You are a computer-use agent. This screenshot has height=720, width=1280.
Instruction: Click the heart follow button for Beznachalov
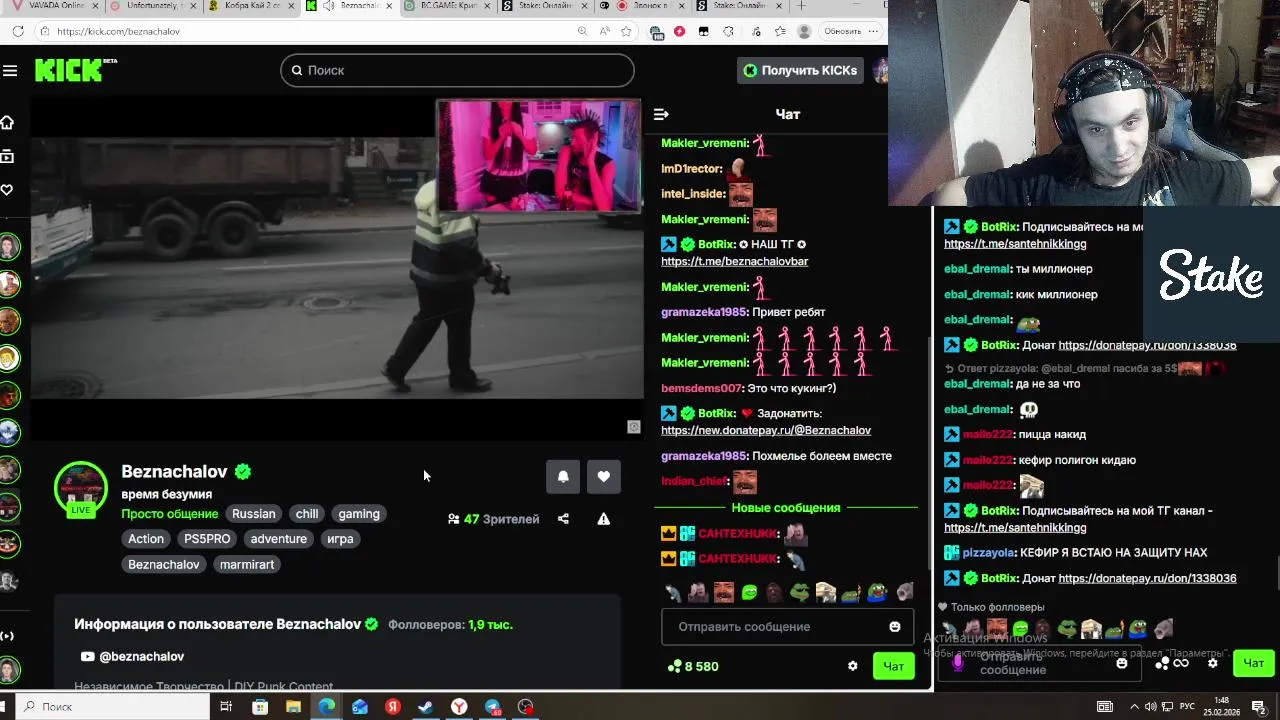[603, 477]
